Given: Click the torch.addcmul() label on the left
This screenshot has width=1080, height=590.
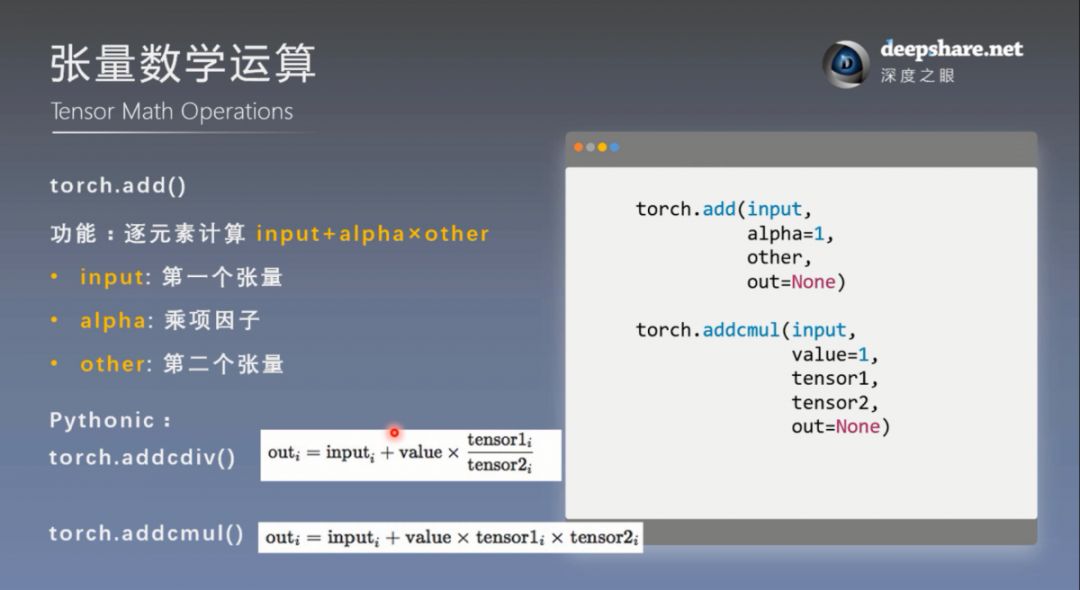Looking at the screenshot, I should [146, 534].
